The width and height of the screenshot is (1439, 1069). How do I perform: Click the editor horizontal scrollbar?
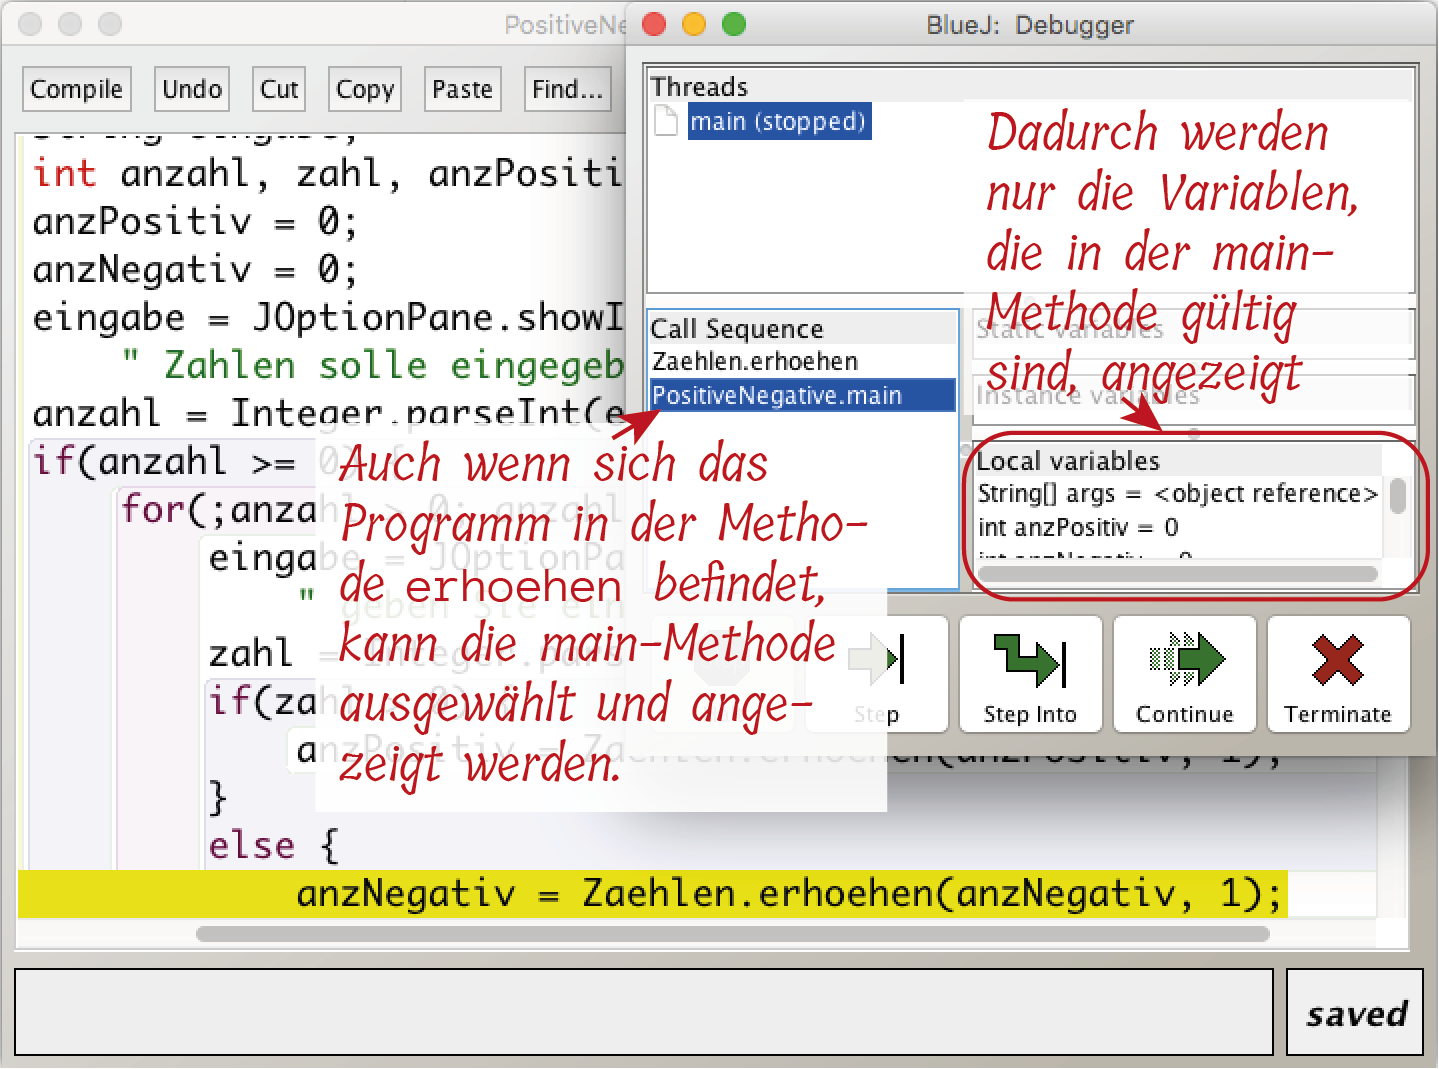(x=733, y=934)
